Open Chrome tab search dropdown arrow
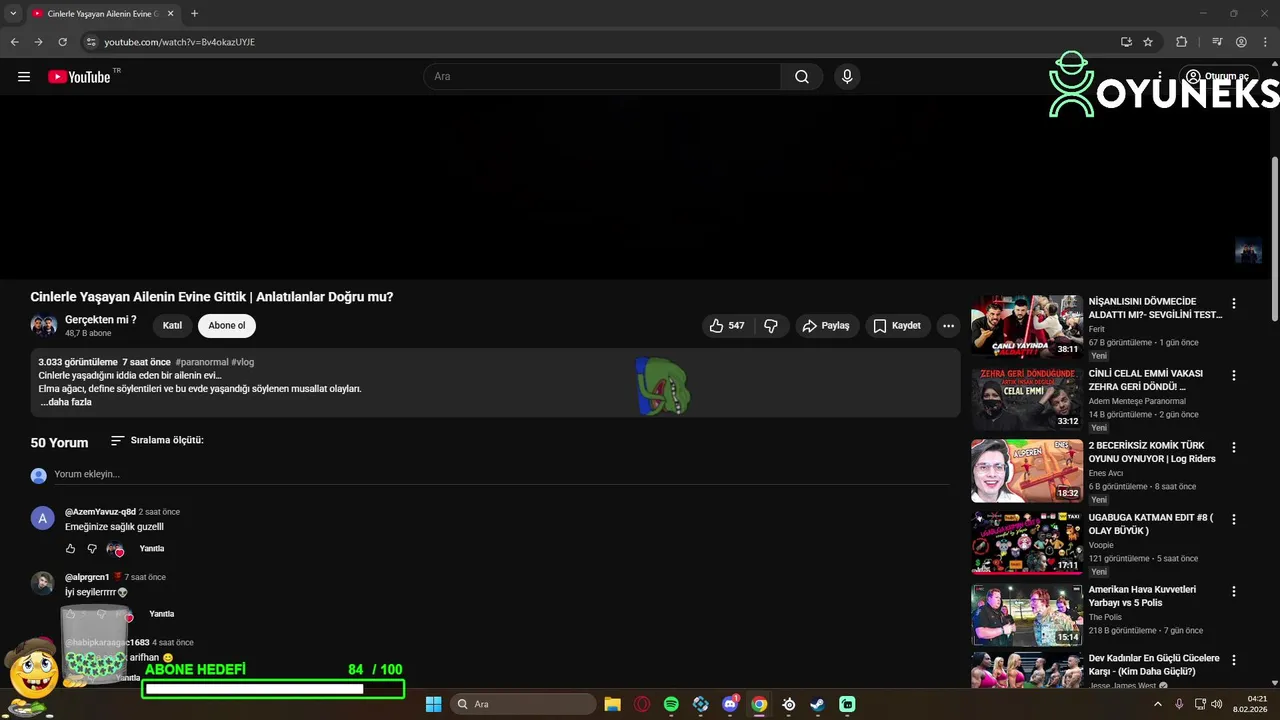 13,14
